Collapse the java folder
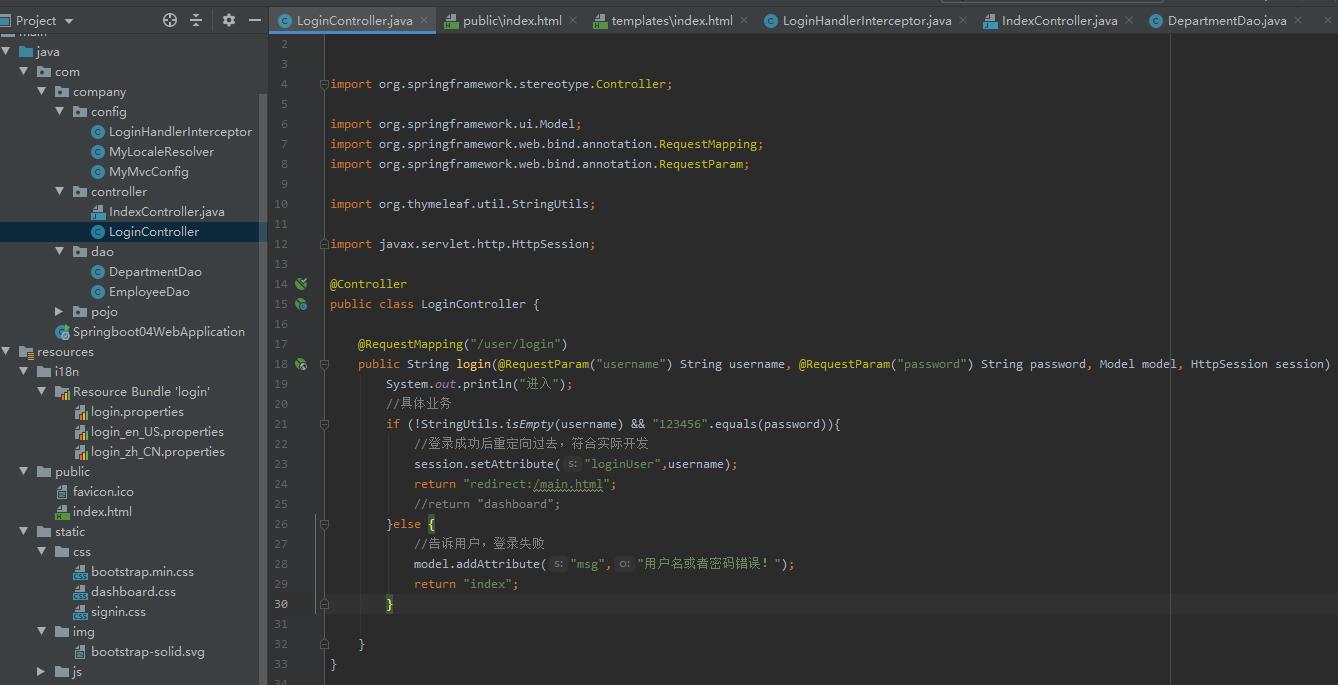 click(7, 52)
